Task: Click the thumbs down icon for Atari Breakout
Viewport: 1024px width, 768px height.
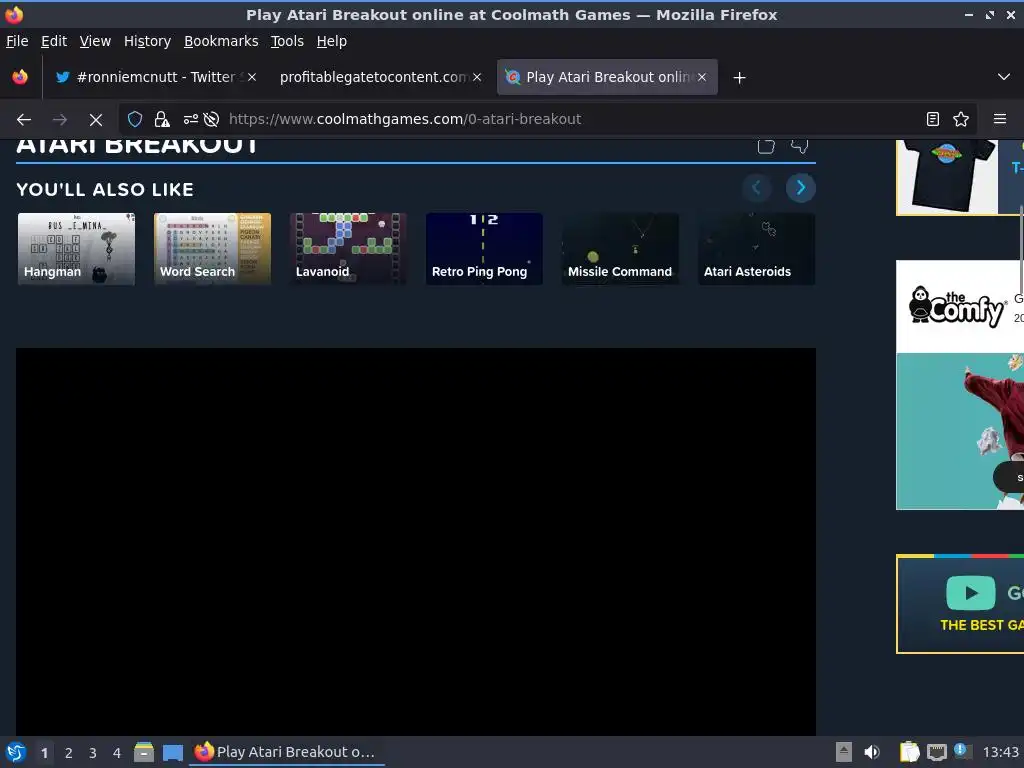Action: pyautogui.click(x=799, y=146)
